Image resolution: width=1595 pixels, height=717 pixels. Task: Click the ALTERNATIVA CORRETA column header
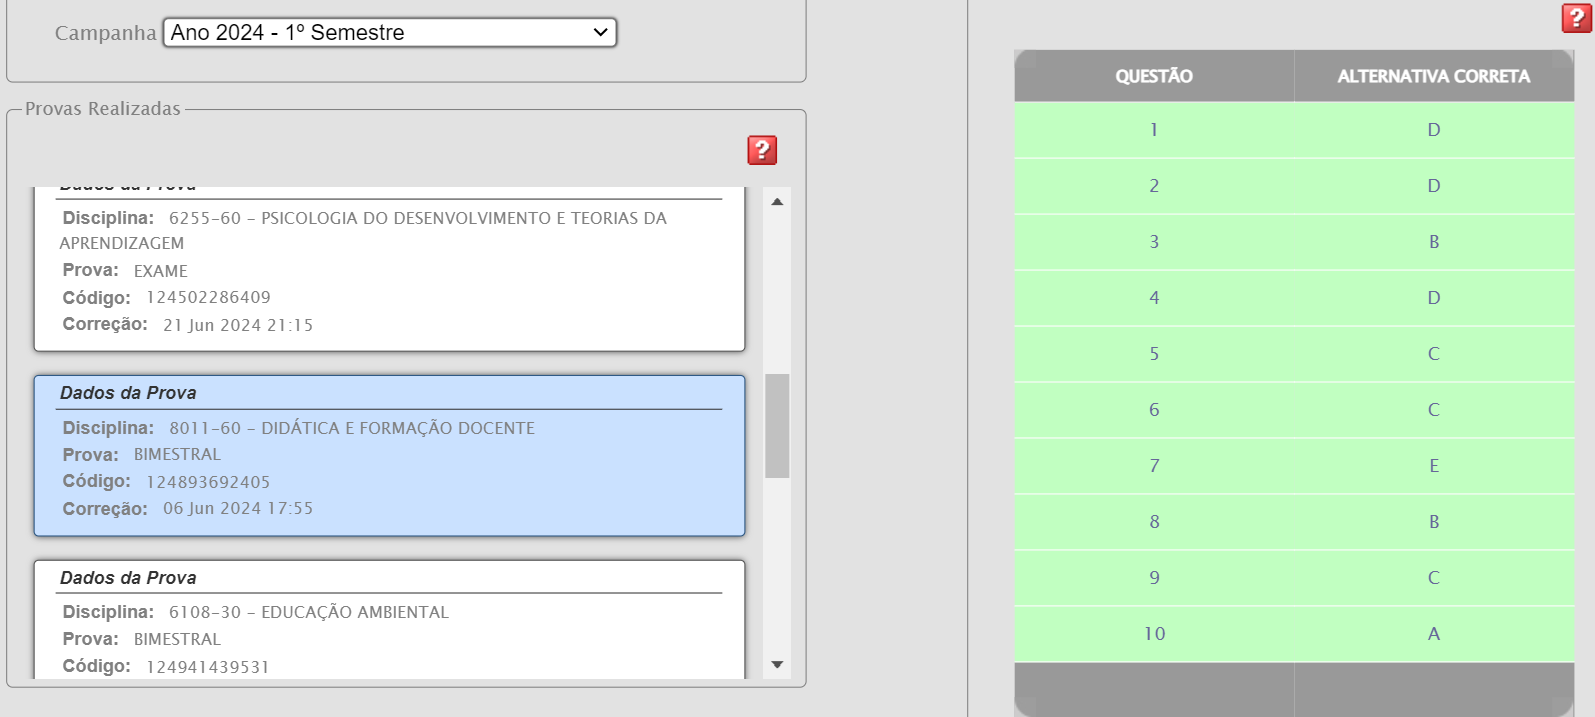click(1433, 76)
